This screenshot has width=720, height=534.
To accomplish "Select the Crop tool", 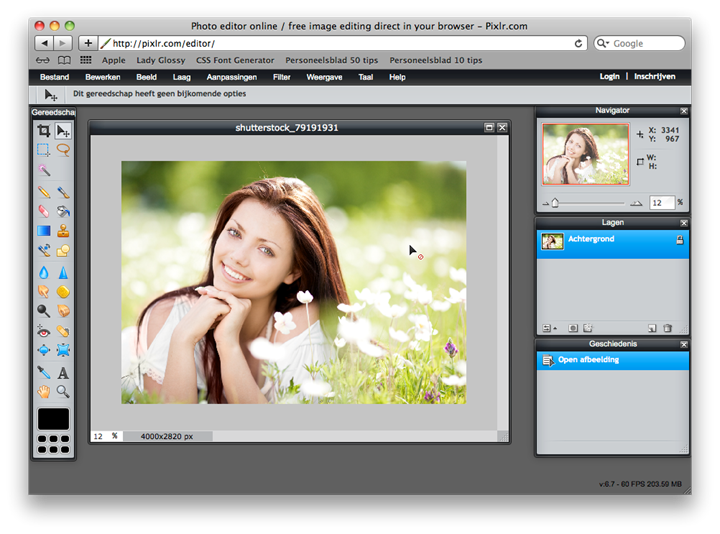I will click(43, 131).
